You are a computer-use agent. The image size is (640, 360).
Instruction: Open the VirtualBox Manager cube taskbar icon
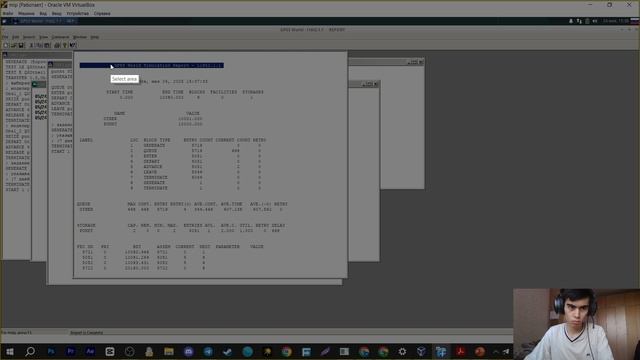[x=421, y=351]
